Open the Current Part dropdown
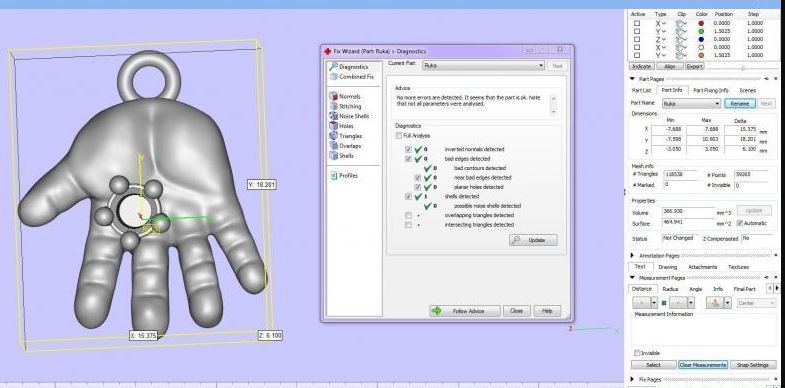Image resolution: width=785 pixels, height=388 pixels. [483, 66]
